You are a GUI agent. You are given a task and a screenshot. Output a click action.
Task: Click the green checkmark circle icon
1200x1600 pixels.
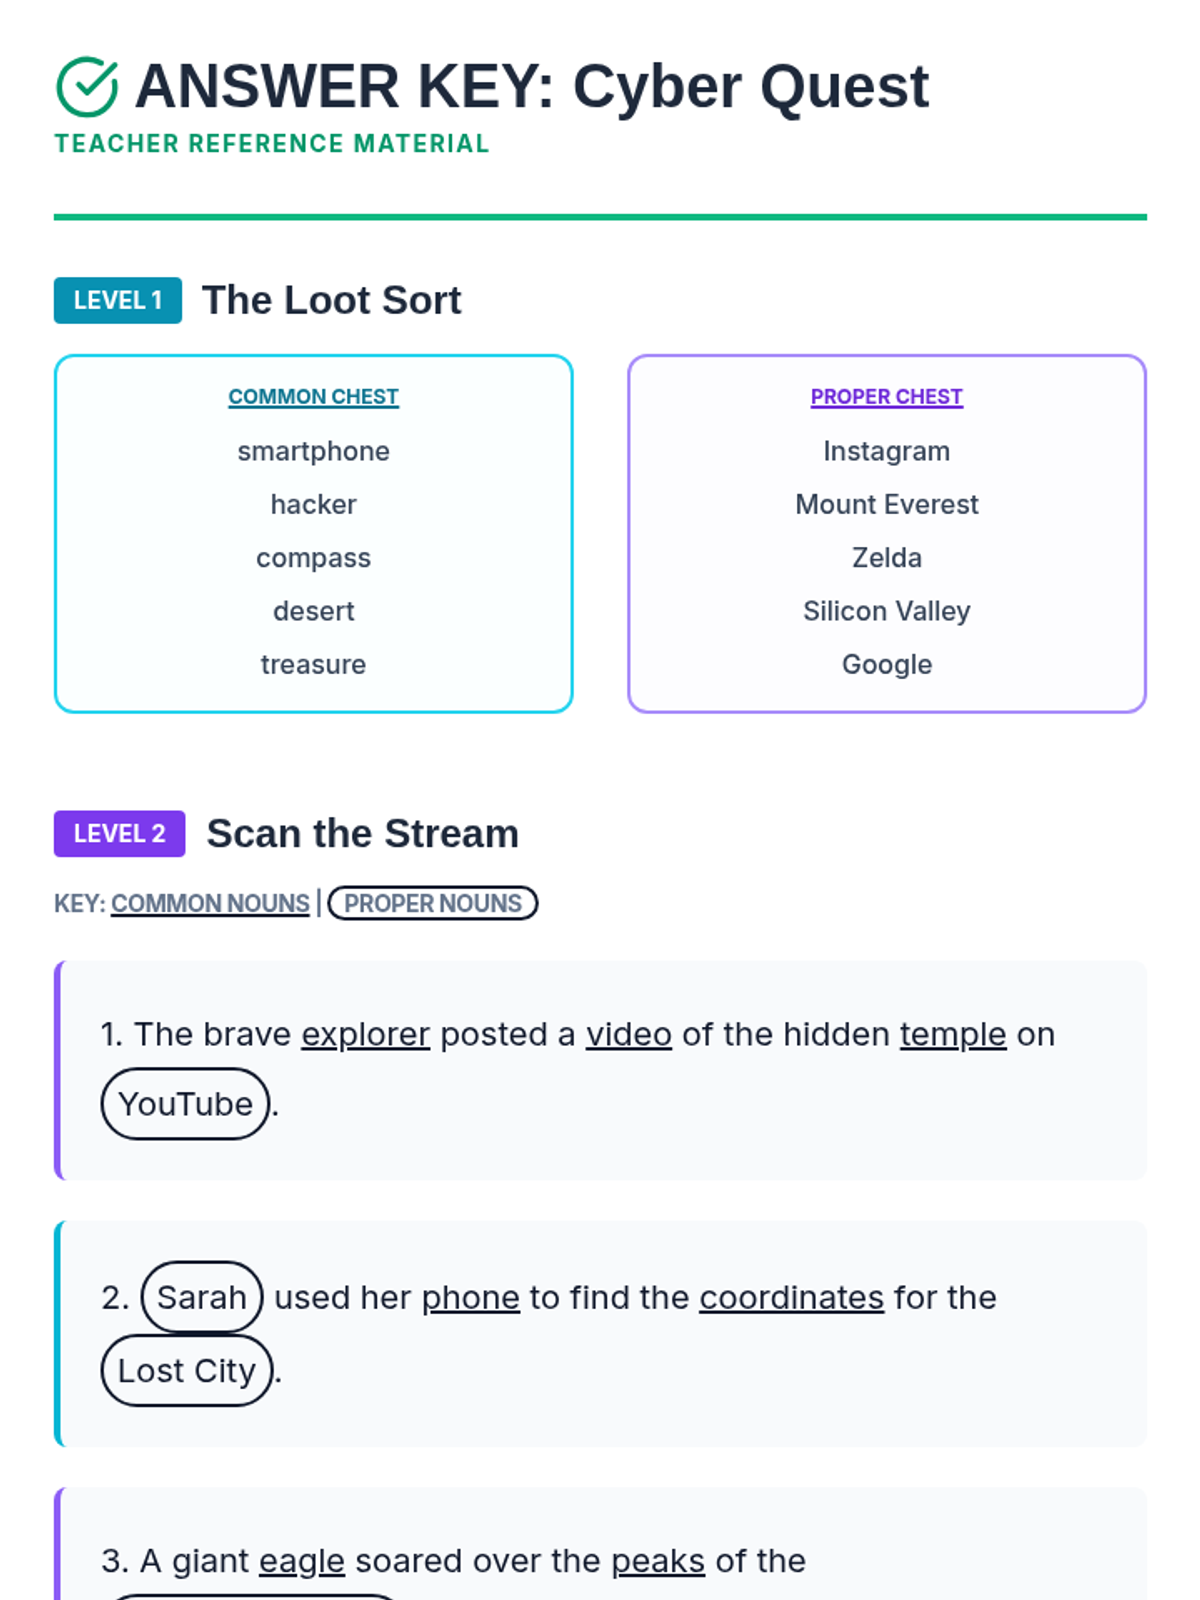[87, 87]
